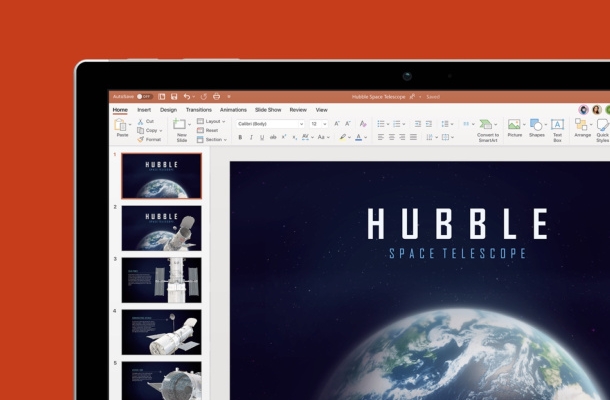Screen dimensions: 610x400
Task: Toggle Strikethrough formatting
Action: (273, 137)
